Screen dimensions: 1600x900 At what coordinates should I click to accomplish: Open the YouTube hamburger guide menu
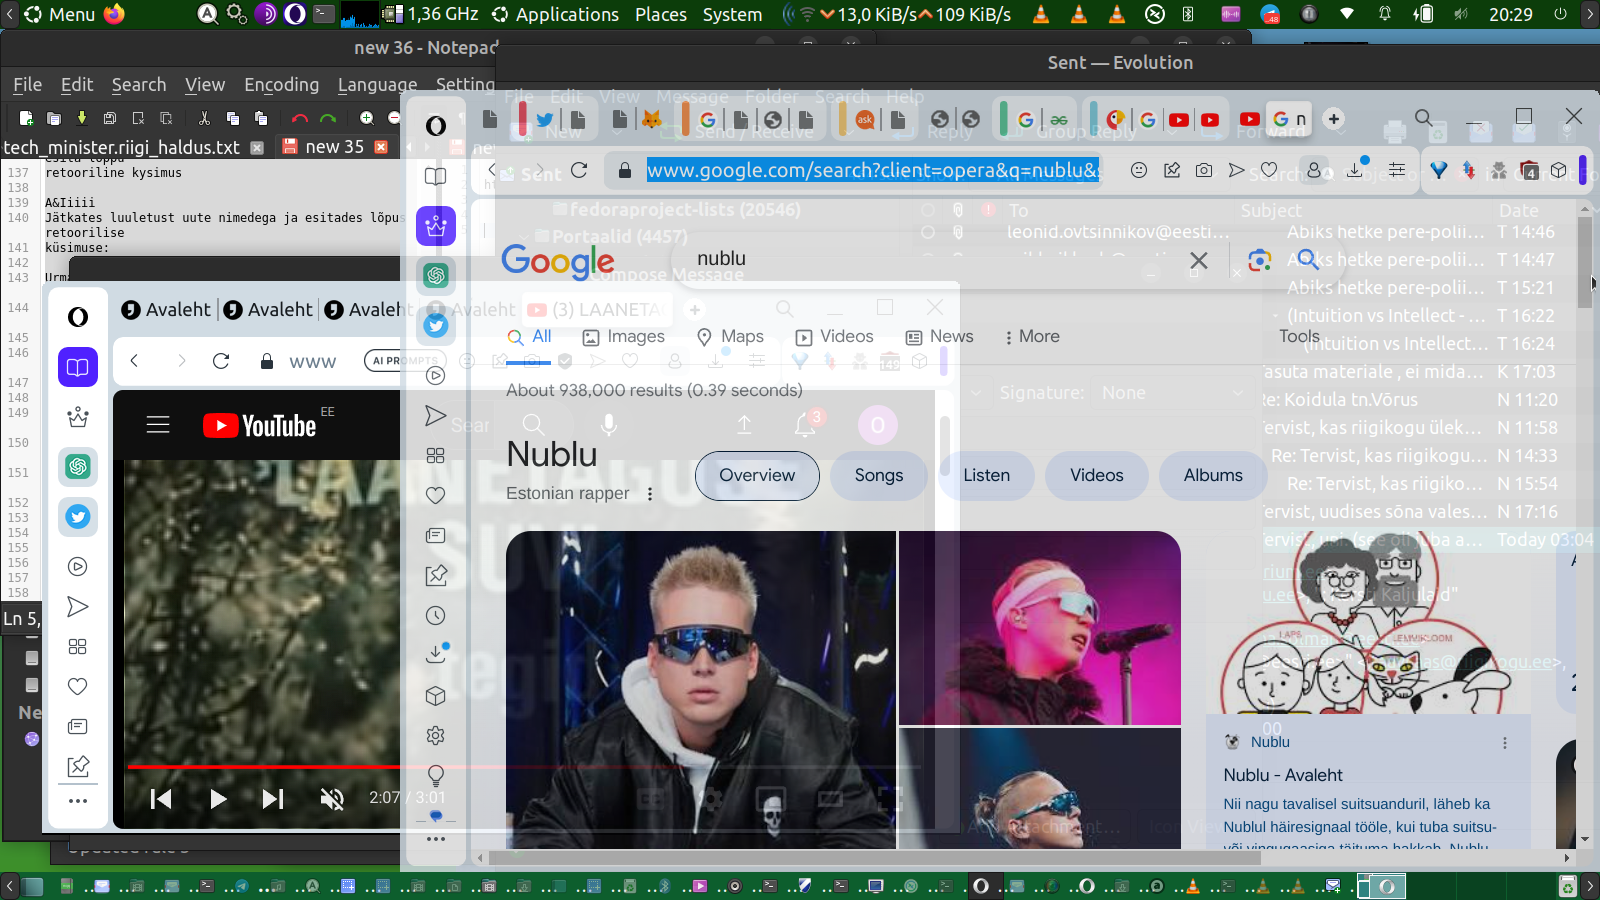coord(158,425)
